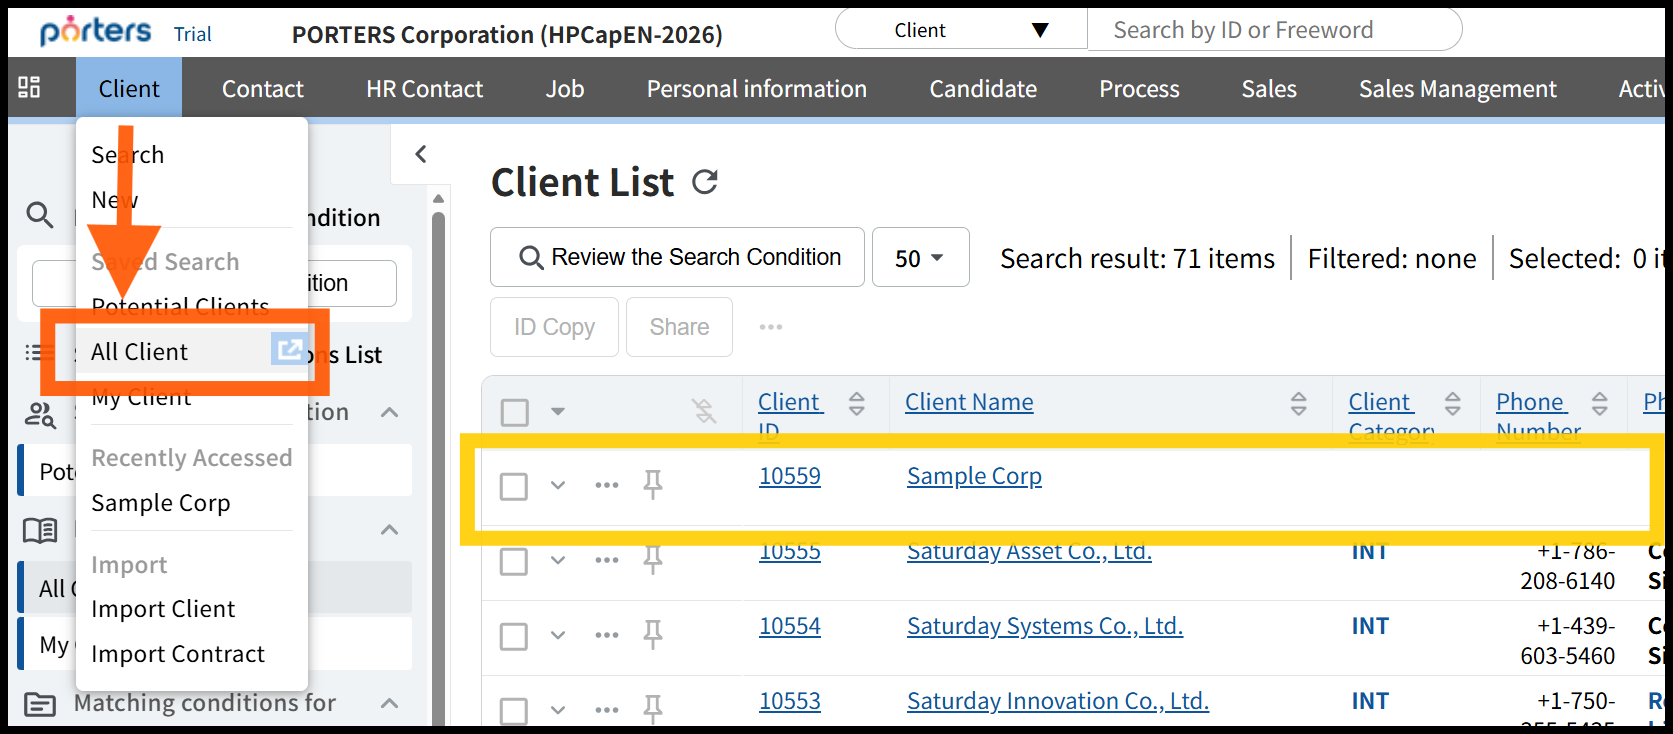Select All Client from the dropdown menu
The height and width of the screenshot is (734, 1673).
pos(140,352)
